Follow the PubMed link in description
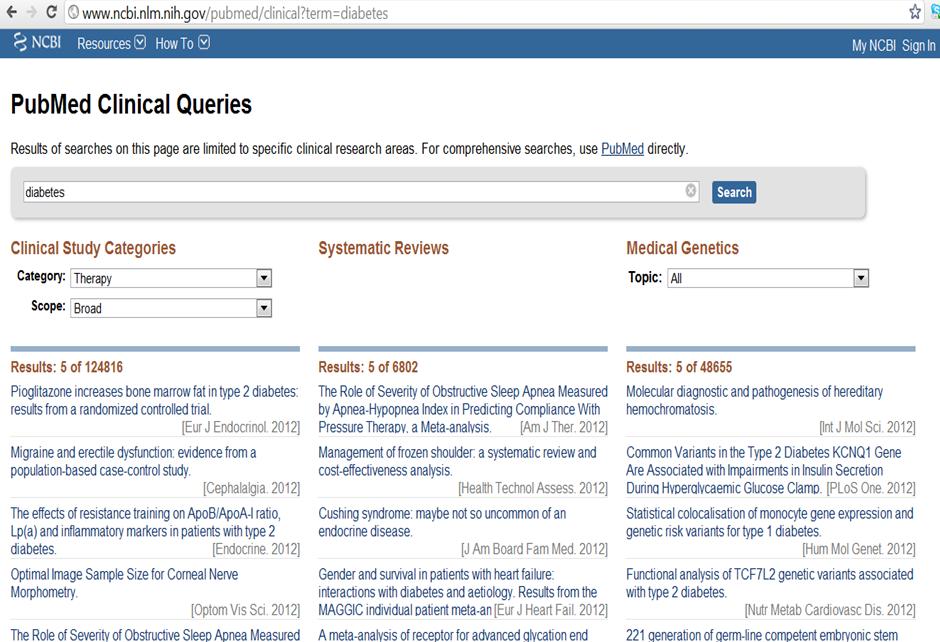 coord(622,149)
